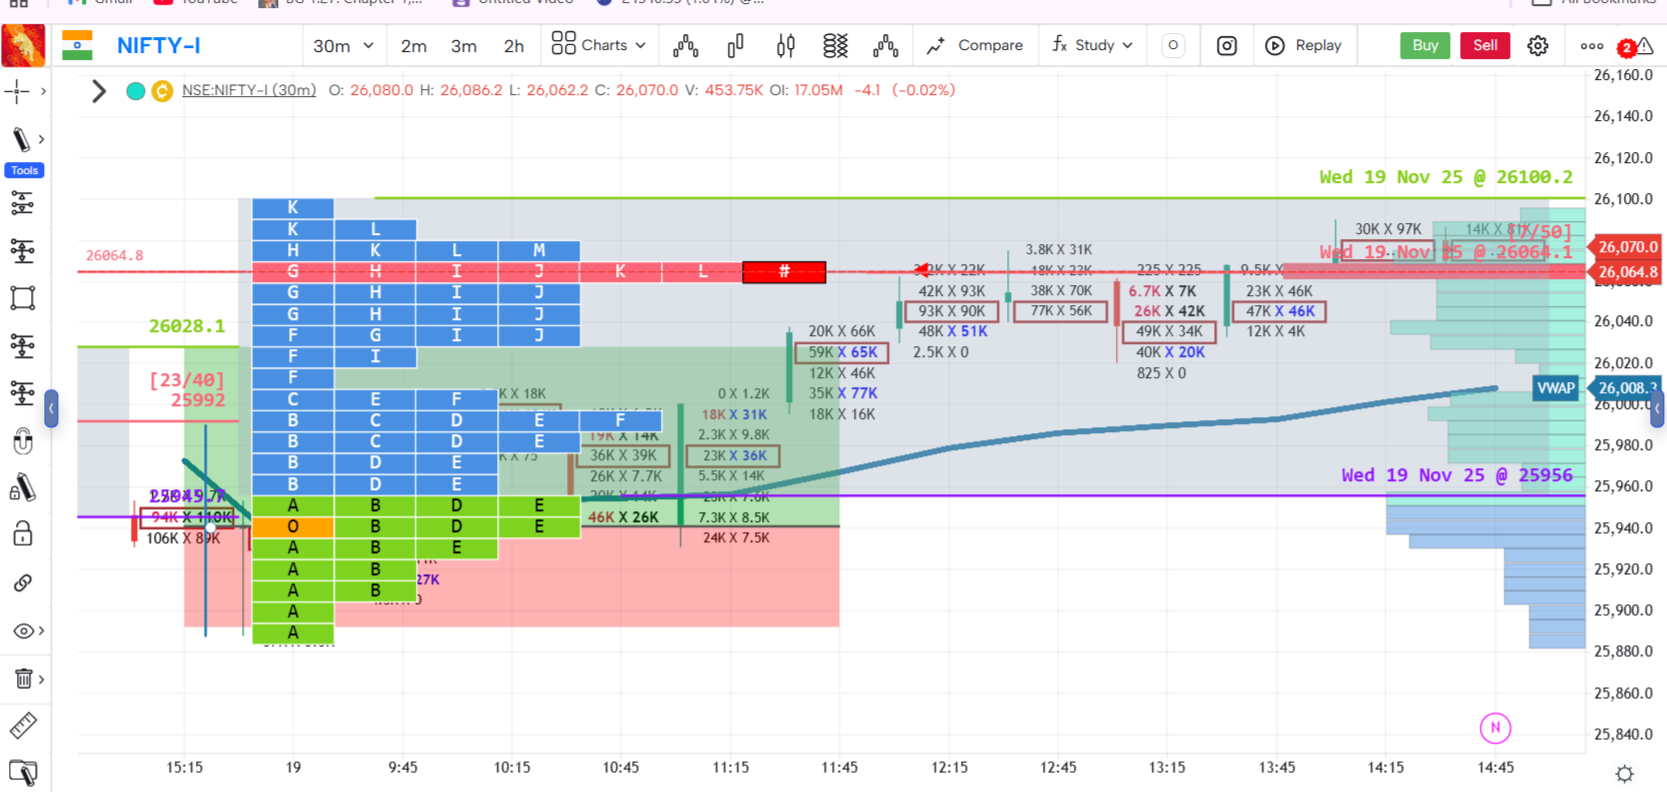
Task: Start bar Replay mode
Action: 1303,46
